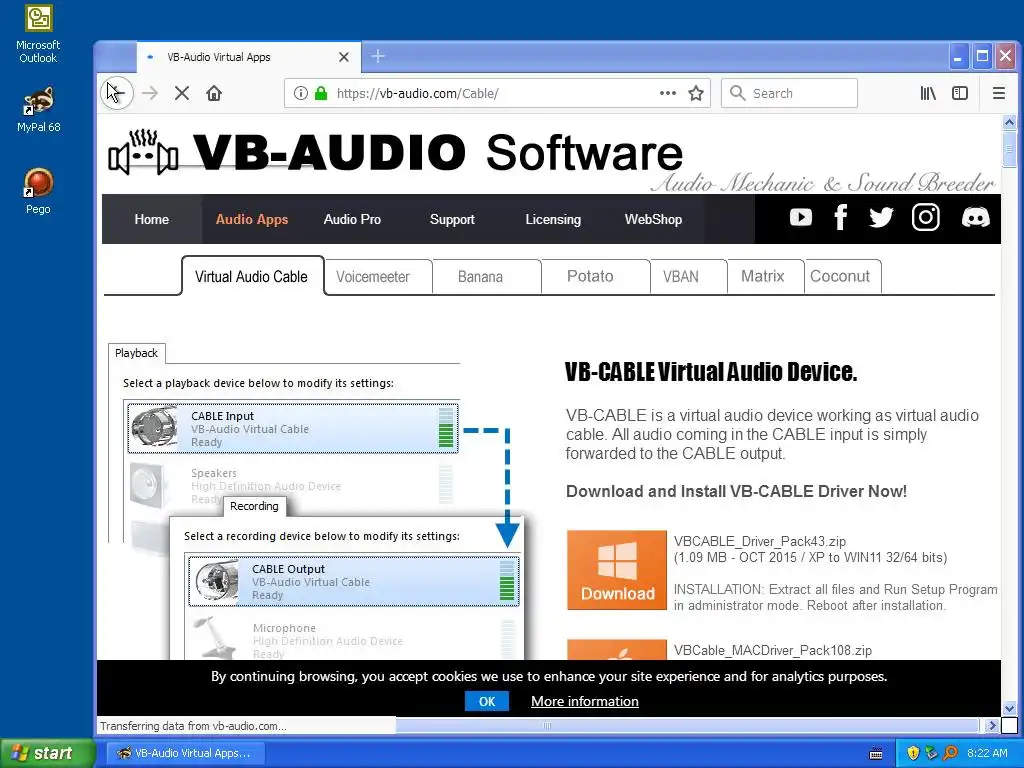The width and height of the screenshot is (1024, 768).
Task: Go to the Home navigation item
Action: [152, 219]
